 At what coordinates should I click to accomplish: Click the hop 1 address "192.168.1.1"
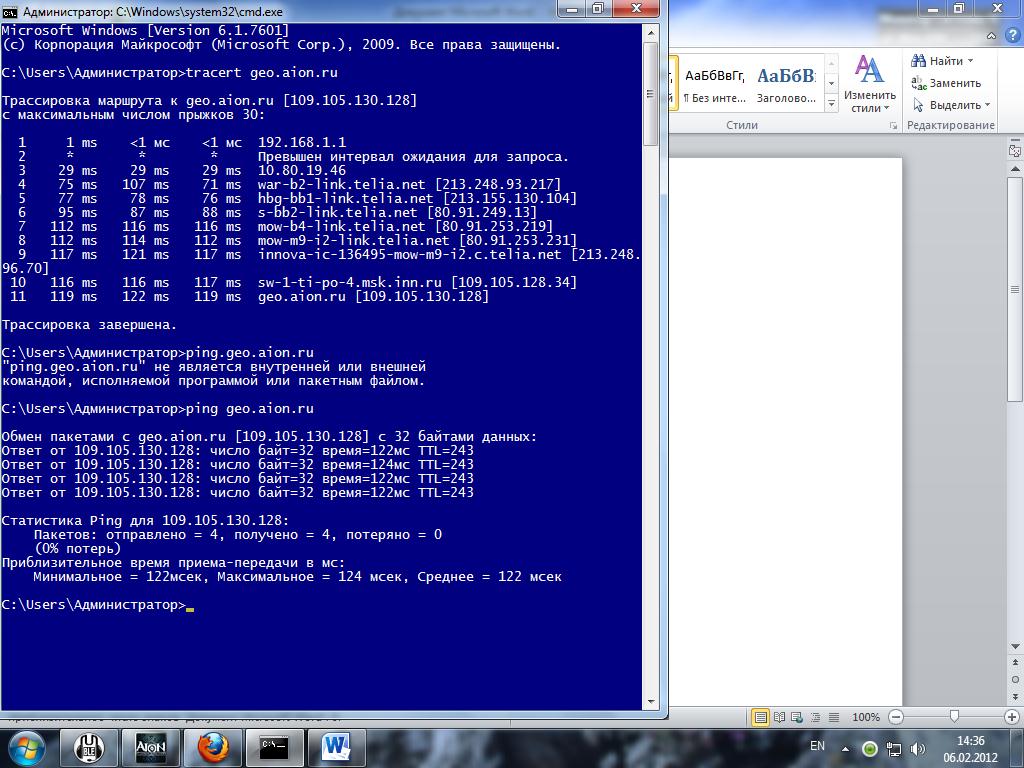tap(302, 142)
